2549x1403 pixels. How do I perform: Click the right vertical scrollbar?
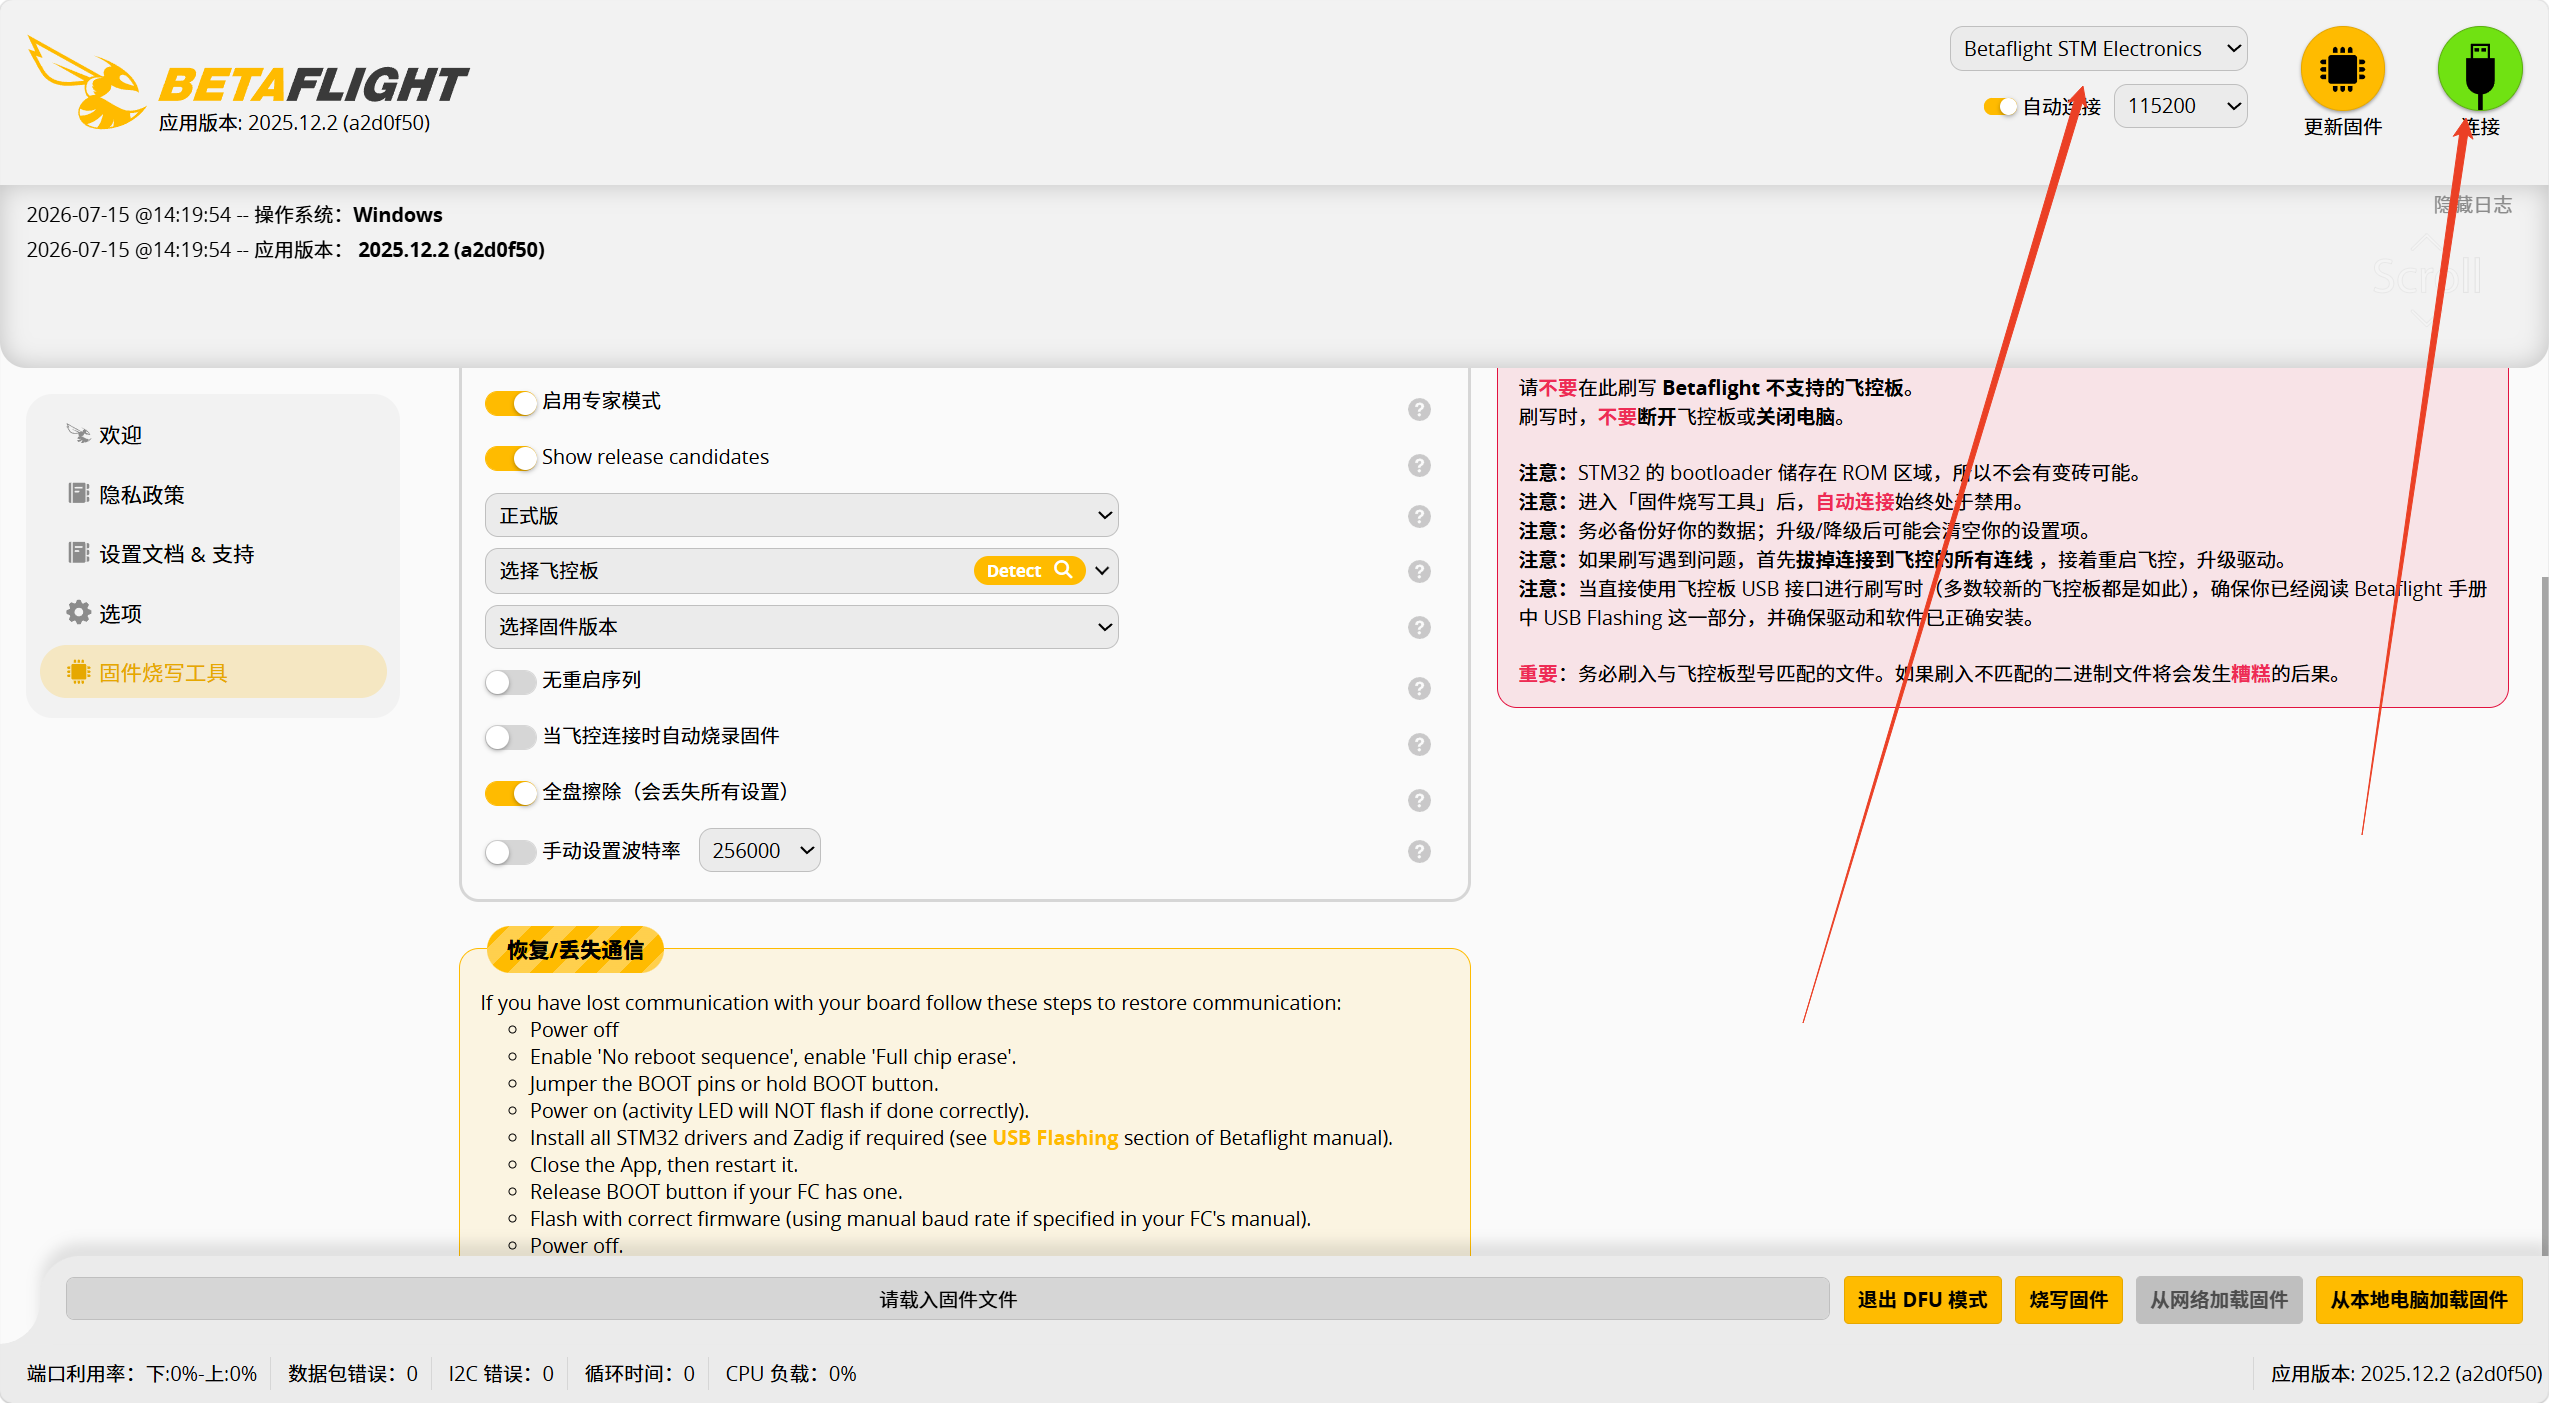click(x=2543, y=915)
